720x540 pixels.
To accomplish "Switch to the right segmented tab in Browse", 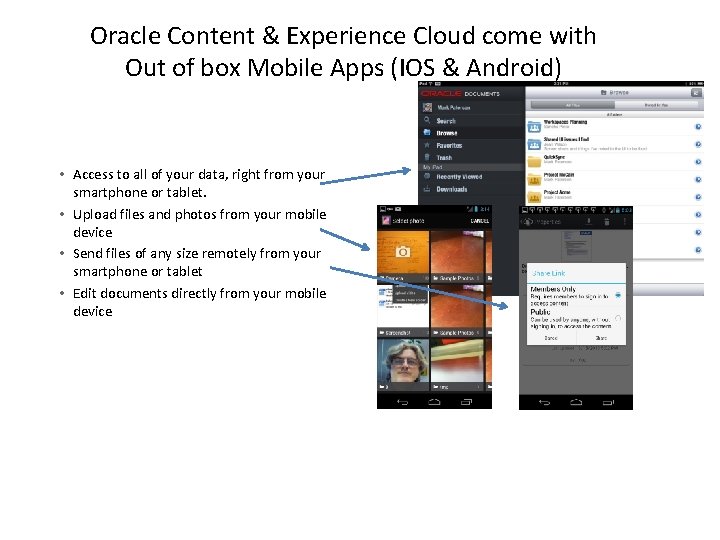I will click(656, 105).
